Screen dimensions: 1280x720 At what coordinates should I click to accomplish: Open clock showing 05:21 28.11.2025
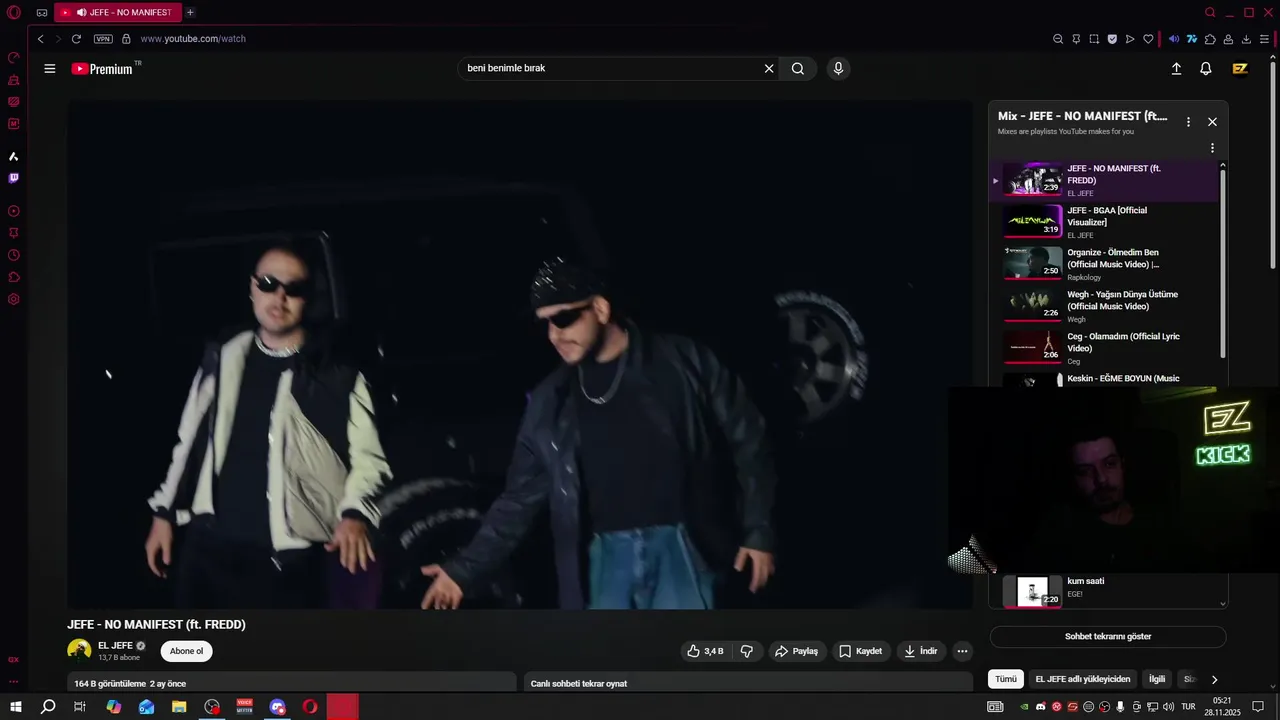[x=1222, y=706]
